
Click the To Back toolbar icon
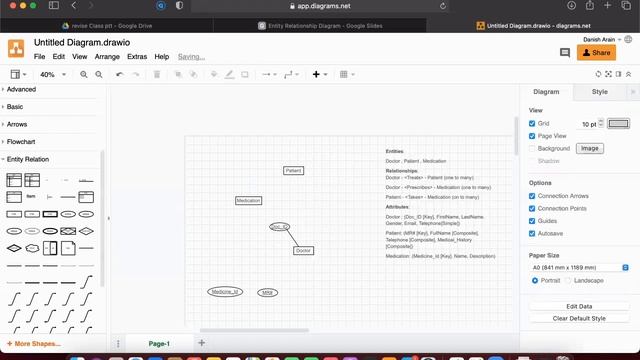(193, 74)
